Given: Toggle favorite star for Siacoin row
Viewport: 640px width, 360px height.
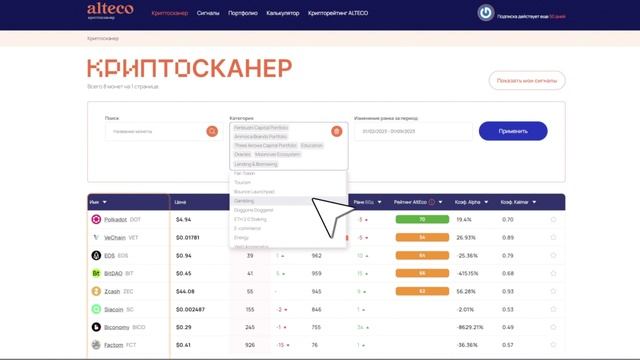Looking at the screenshot, I should click(x=553, y=309).
